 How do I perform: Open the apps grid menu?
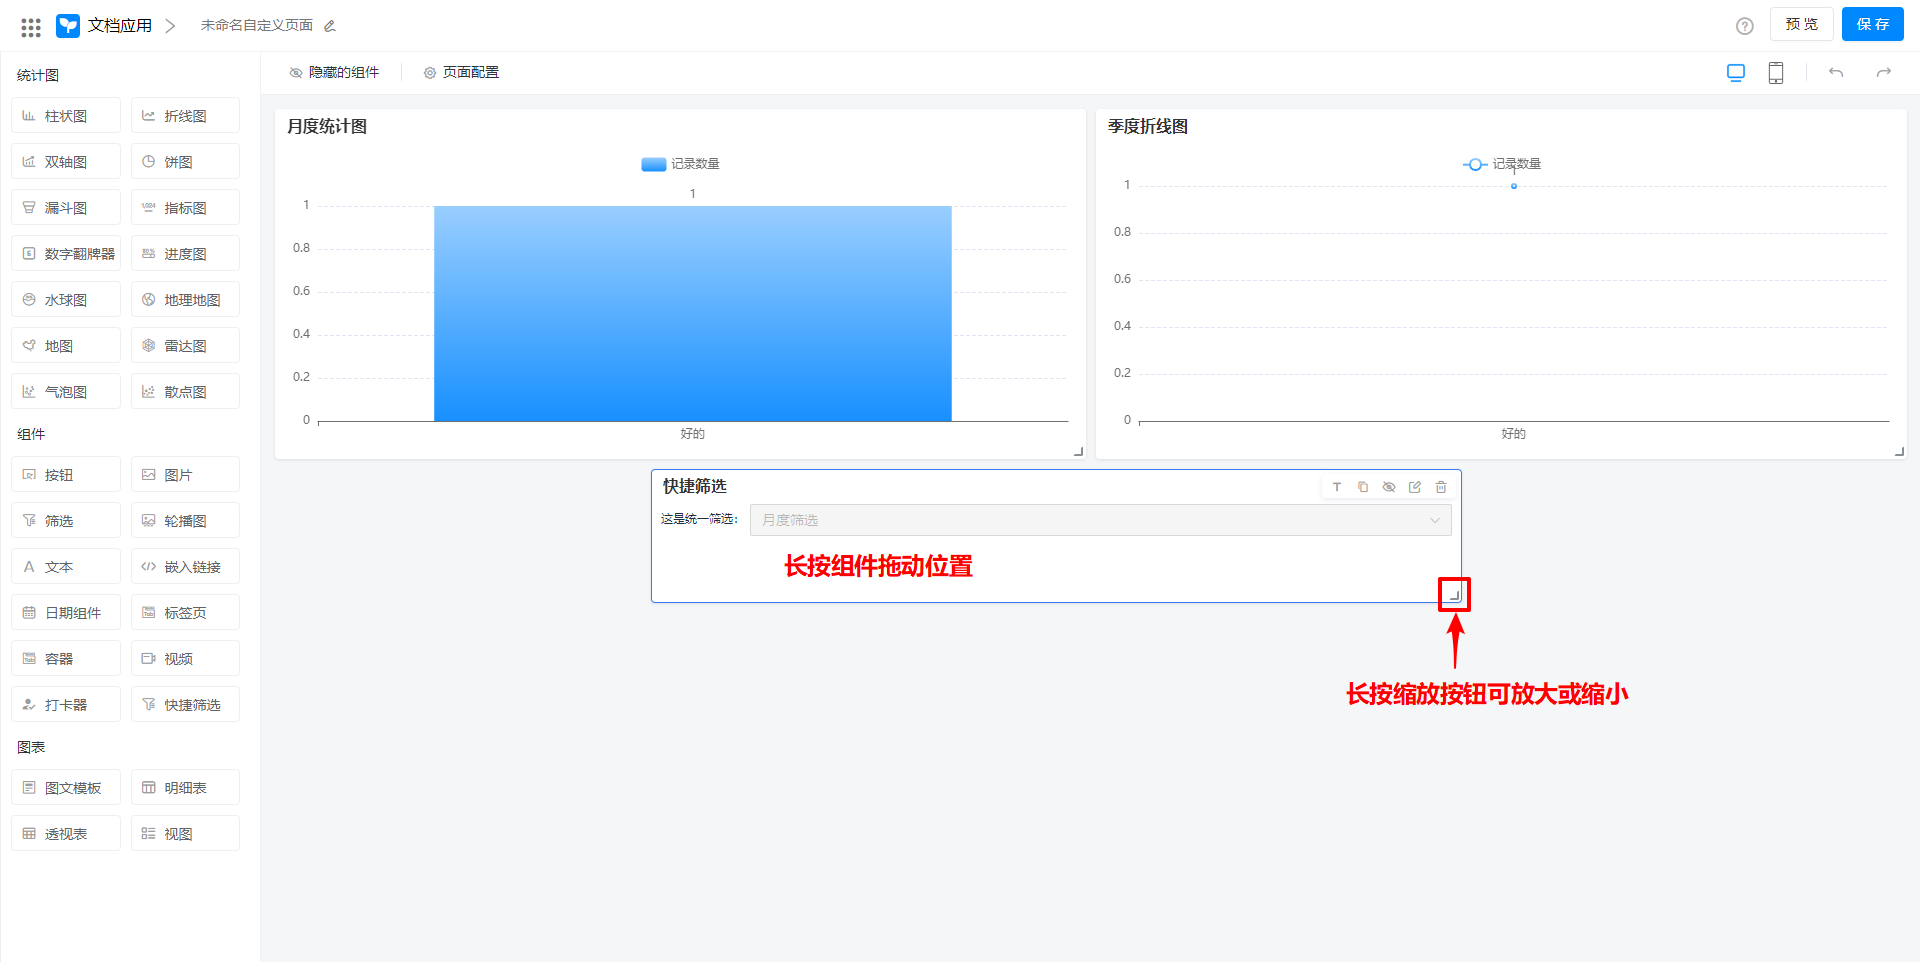[x=30, y=25]
